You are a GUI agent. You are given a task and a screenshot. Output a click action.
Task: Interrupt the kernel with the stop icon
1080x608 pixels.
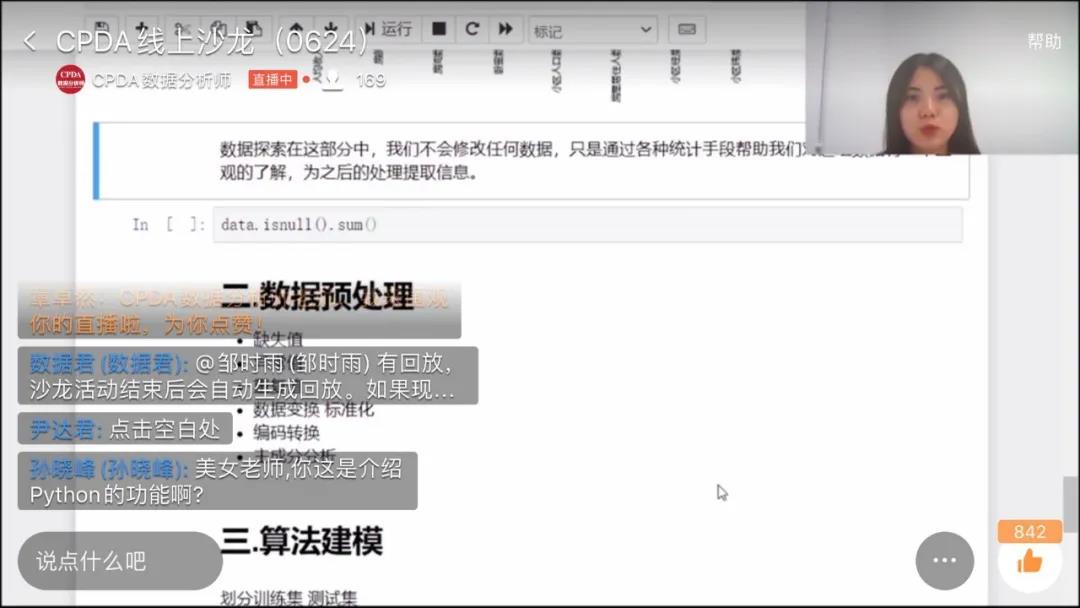click(x=439, y=29)
